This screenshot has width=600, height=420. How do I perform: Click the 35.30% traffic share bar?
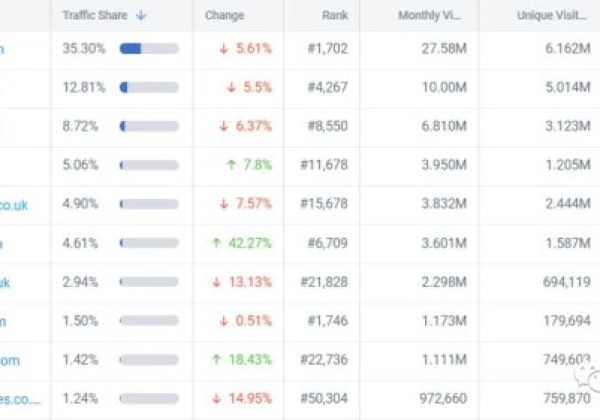point(148,49)
